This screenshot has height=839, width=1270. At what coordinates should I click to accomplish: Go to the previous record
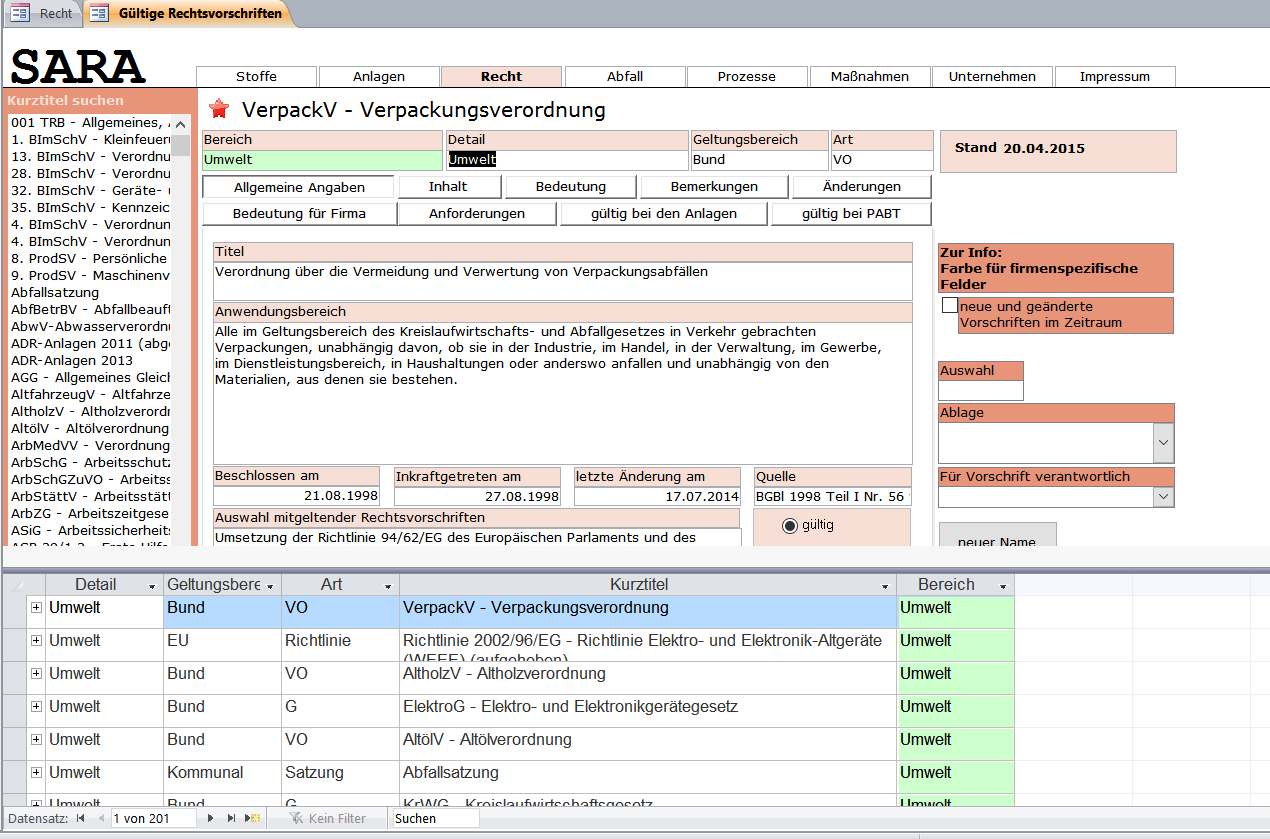[100, 819]
